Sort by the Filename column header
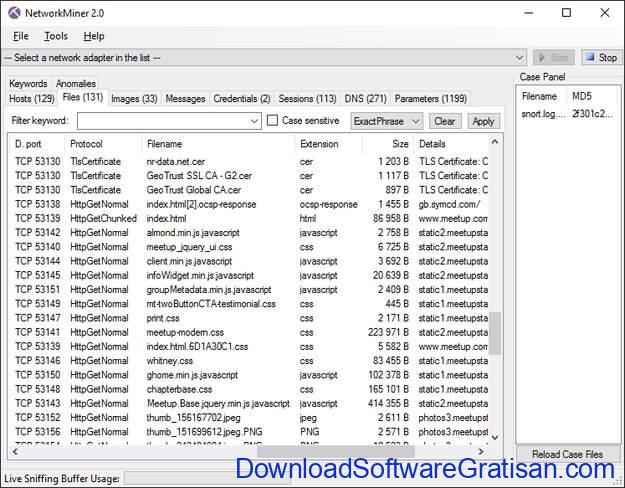This screenshot has width=625, height=488. 218,144
